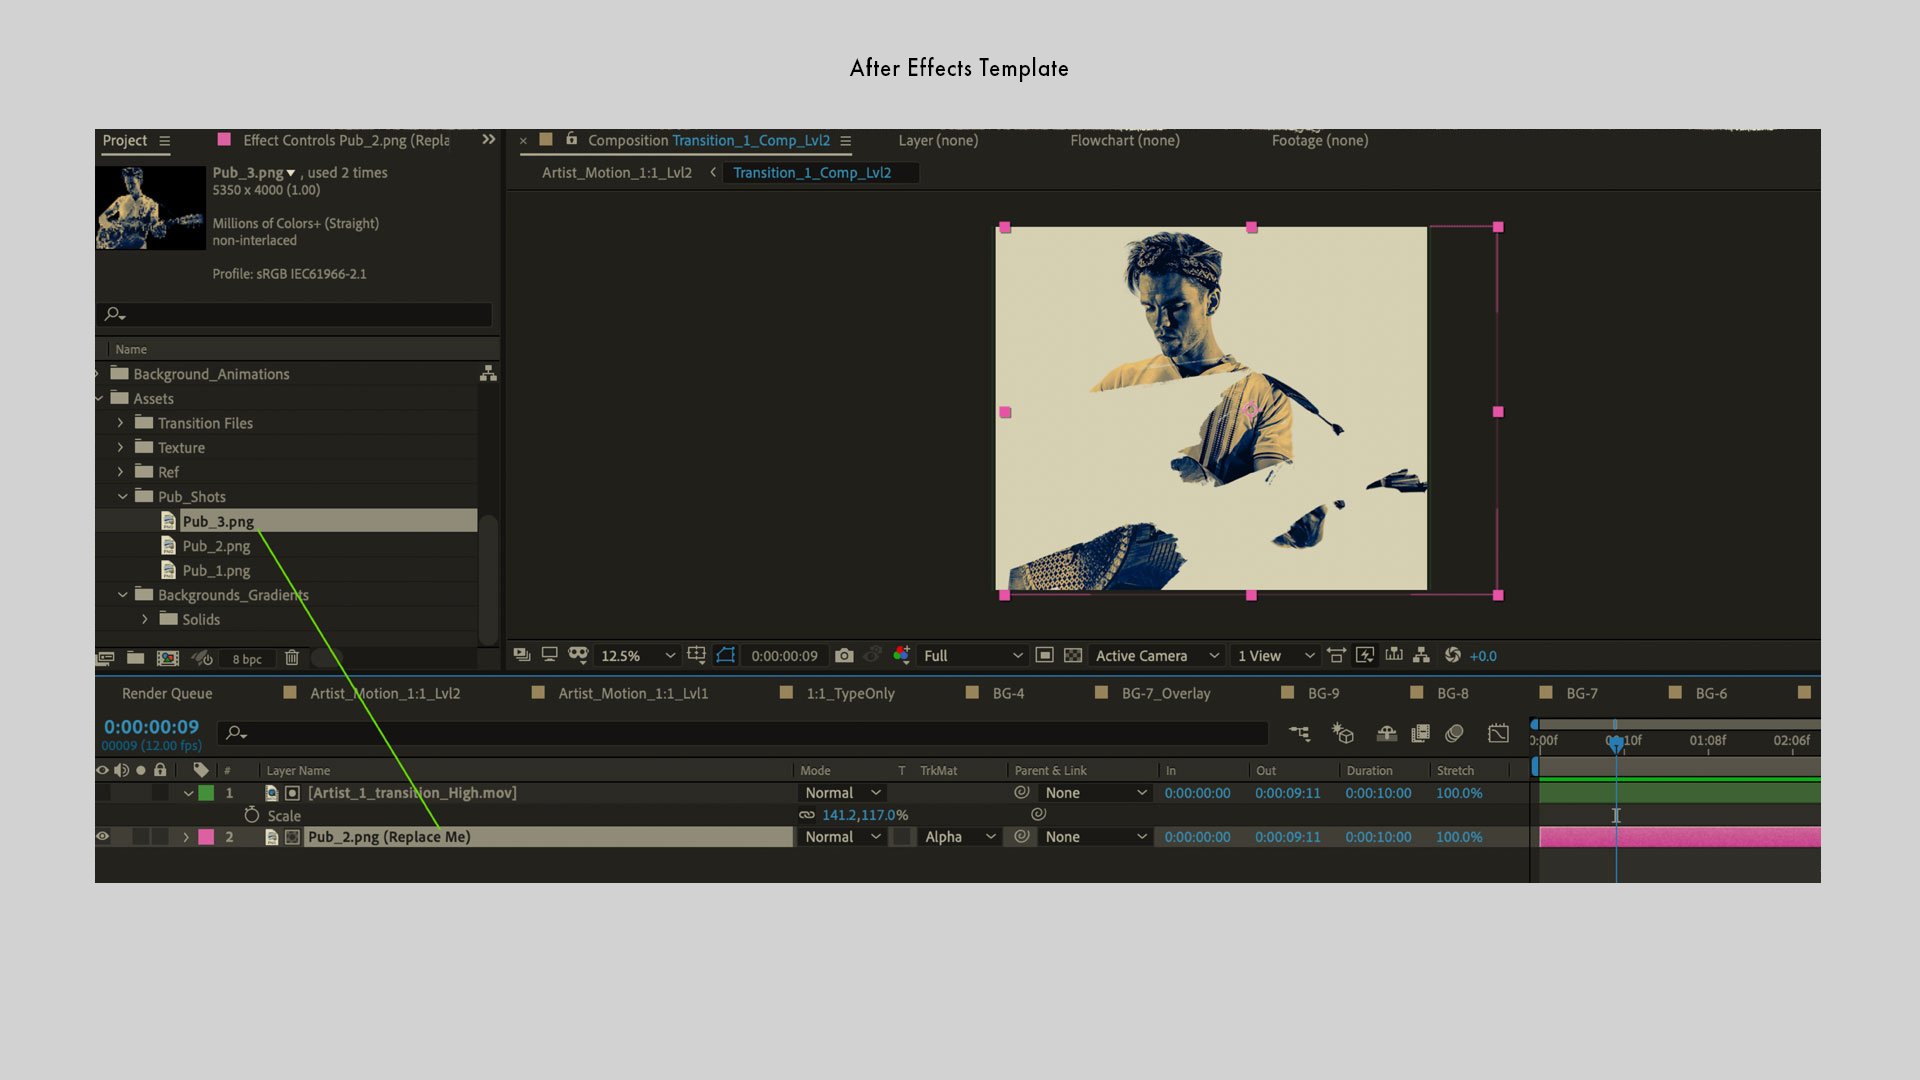Image resolution: width=1920 pixels, height=1080 pixels.
Task: Open the composition flowchart icon in viewer bar
Action: click(1421, 656)
